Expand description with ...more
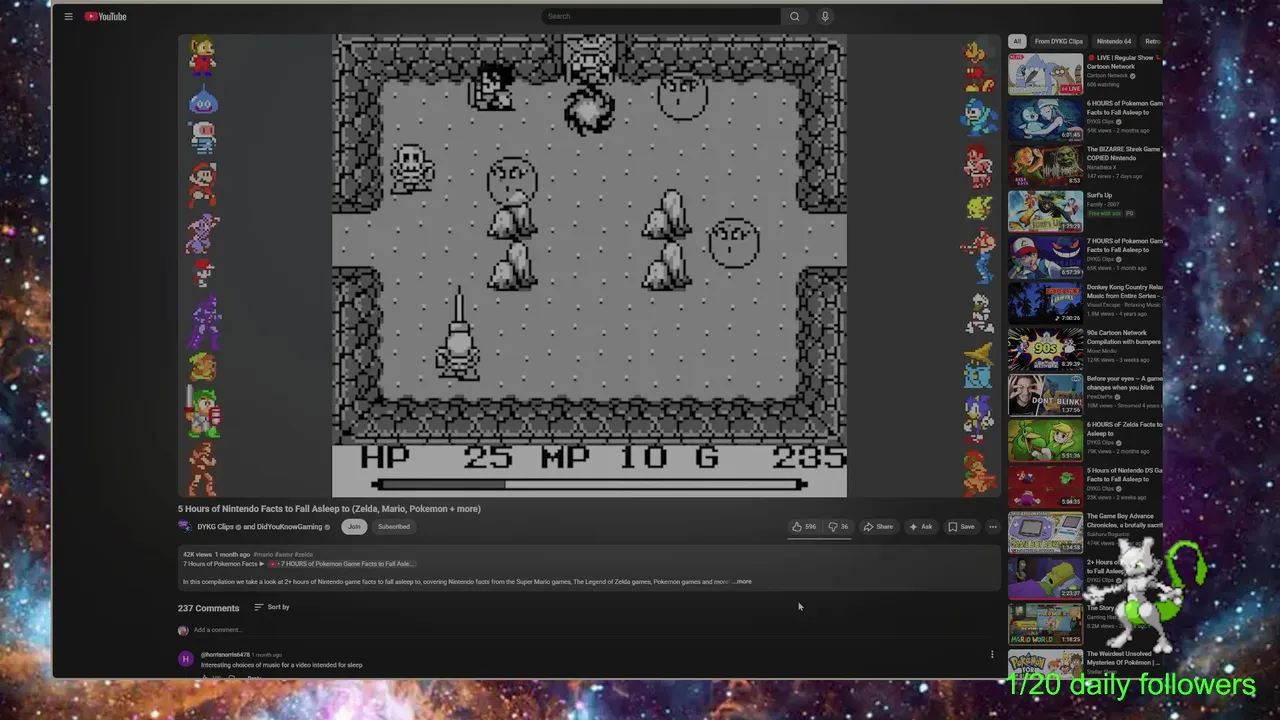 click(x=742, y=582)
